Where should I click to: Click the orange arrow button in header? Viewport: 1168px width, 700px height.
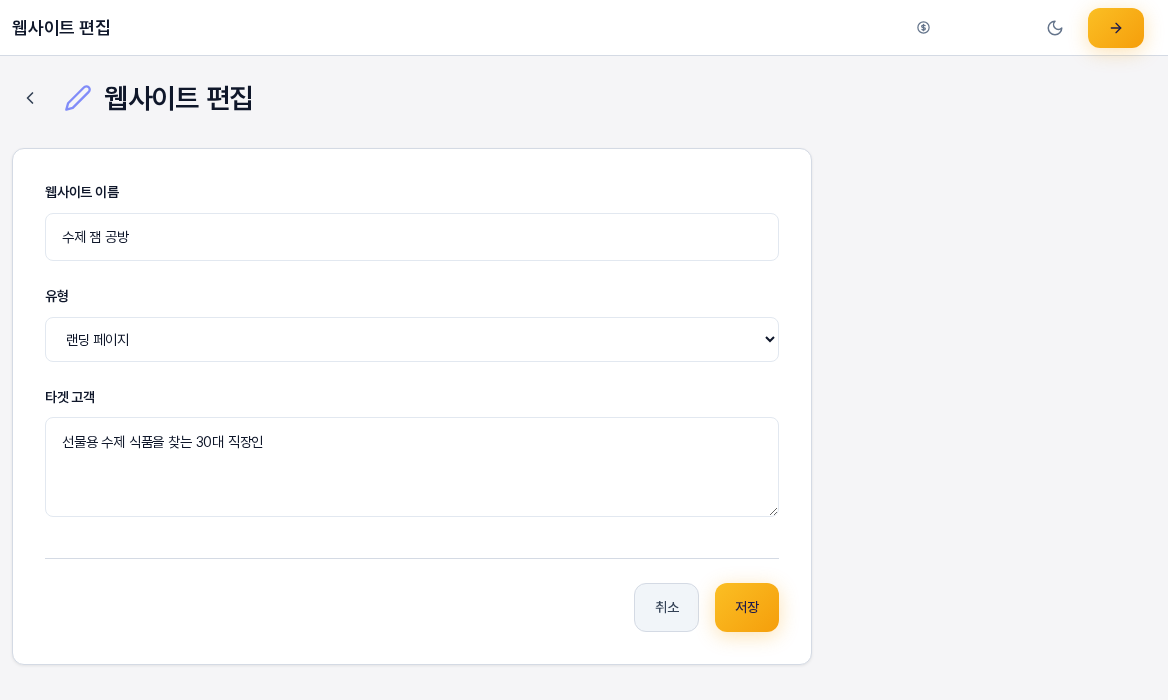pos(1115,28)
